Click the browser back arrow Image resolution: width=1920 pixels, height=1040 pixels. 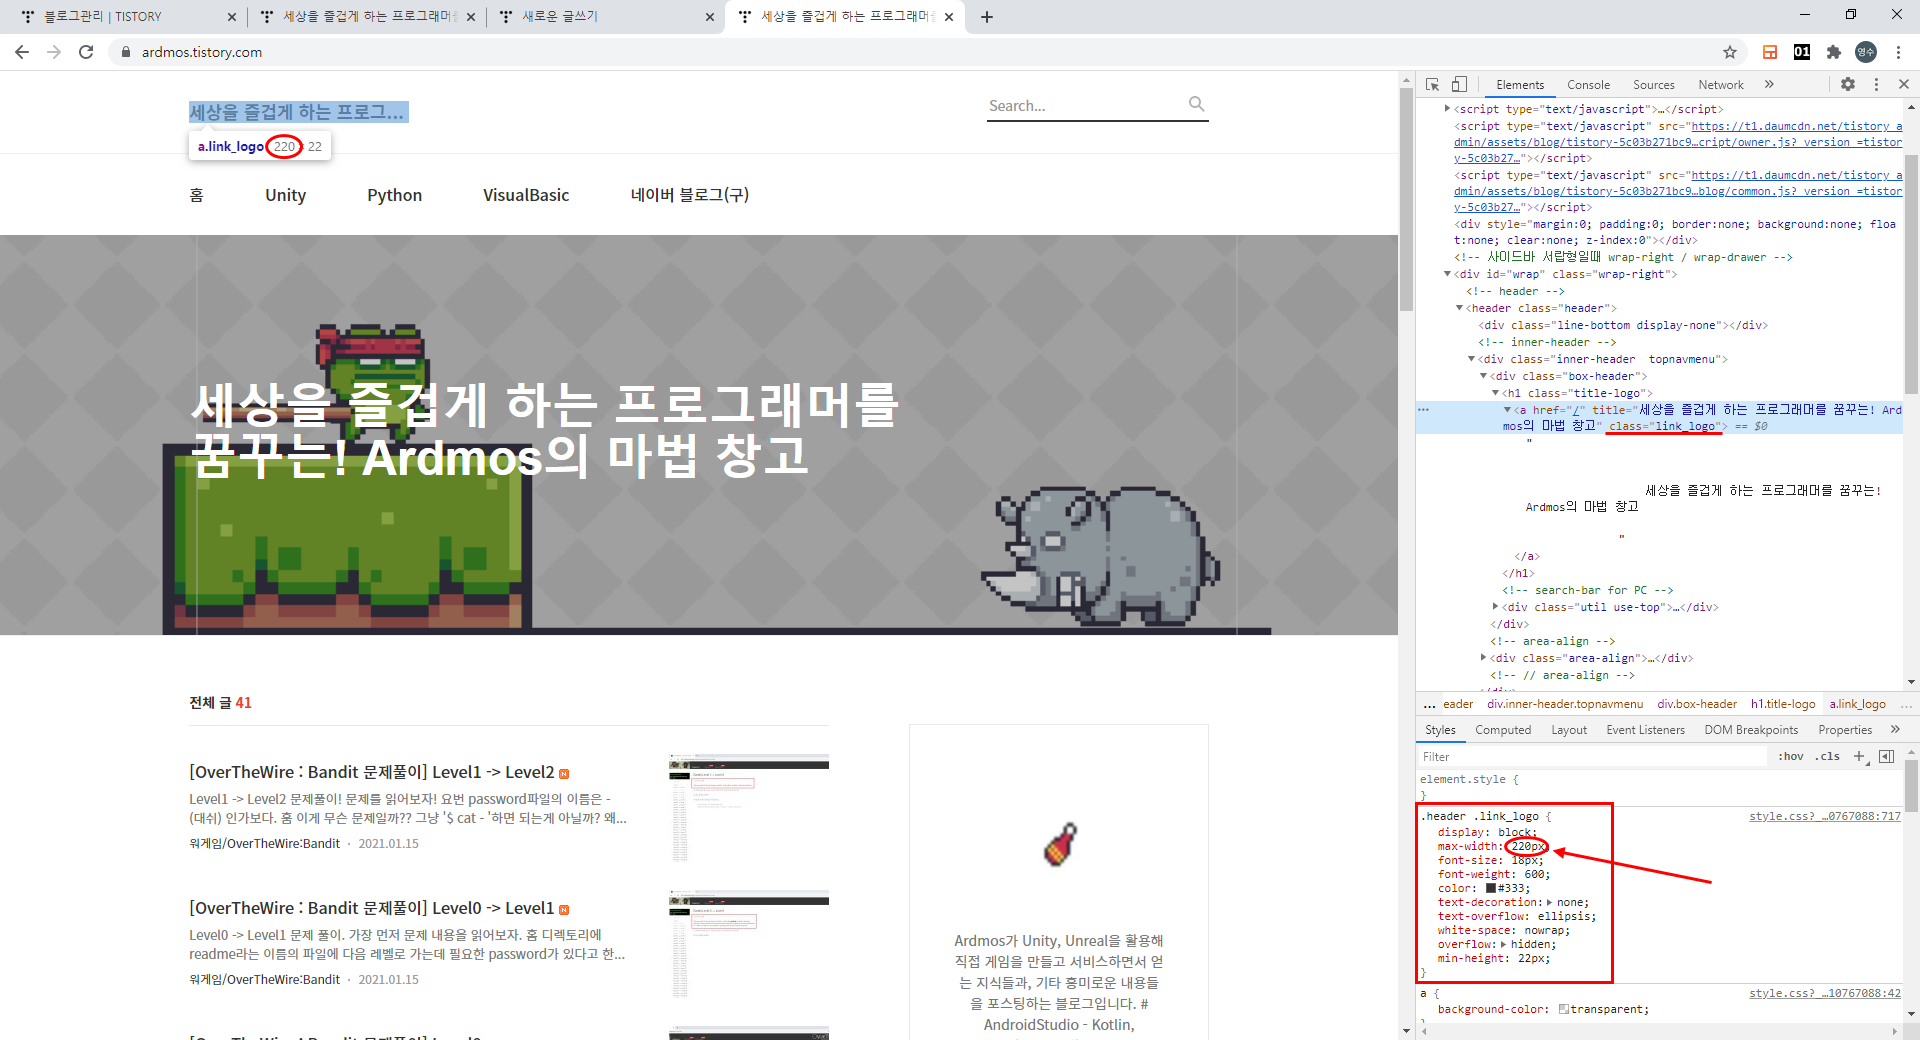pyautogui.click(x=22, y=52)
